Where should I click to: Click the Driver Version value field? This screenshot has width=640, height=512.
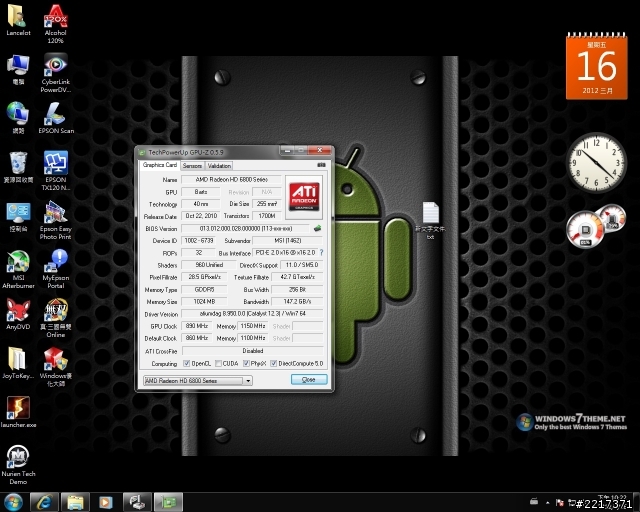coord(253,314)
